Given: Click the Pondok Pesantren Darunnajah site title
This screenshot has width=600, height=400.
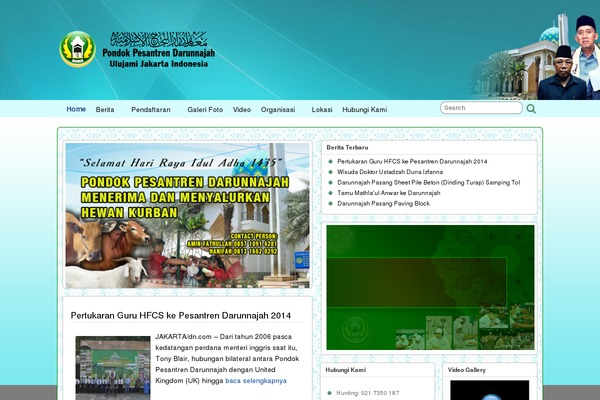Looking at the screenshot, I should pos(158,53).
